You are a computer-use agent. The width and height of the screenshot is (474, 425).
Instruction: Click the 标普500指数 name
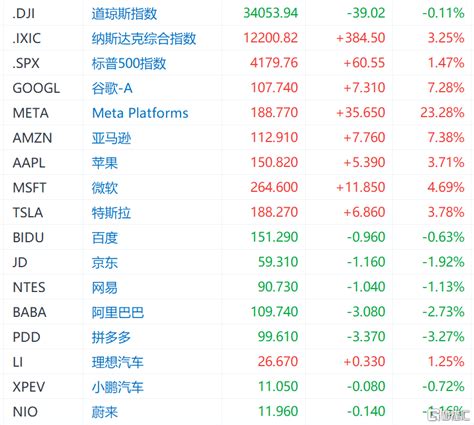(129, 63)
